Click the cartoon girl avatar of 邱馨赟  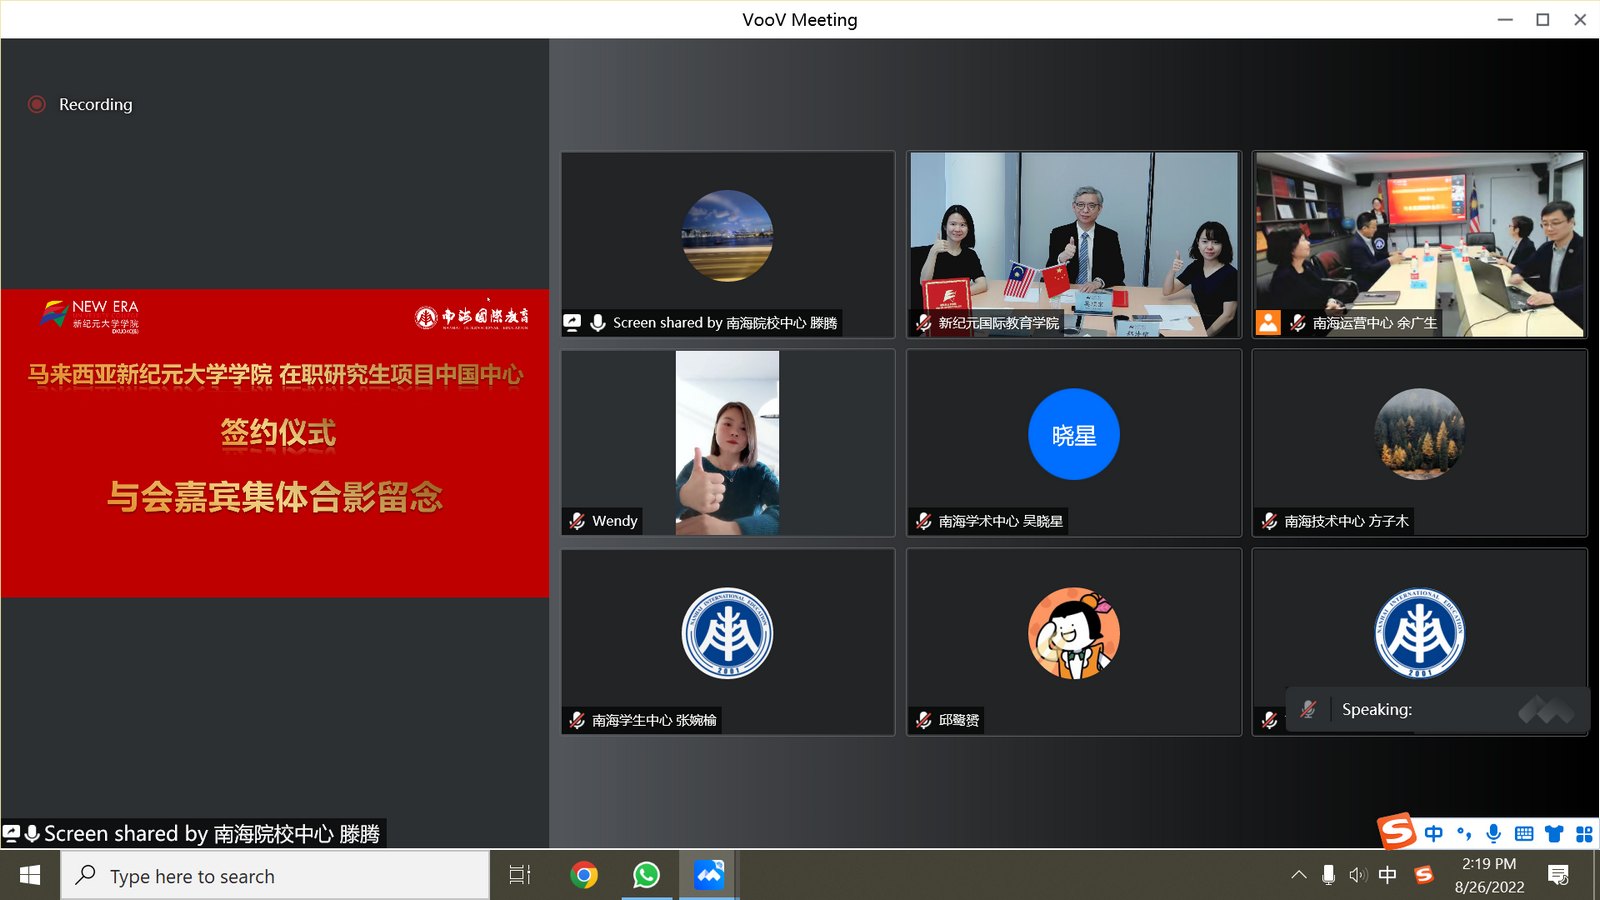click(1074, 633)
